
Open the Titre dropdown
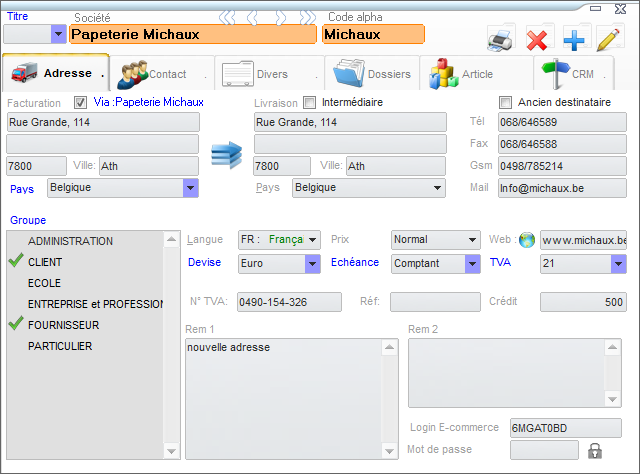[58, 34]
